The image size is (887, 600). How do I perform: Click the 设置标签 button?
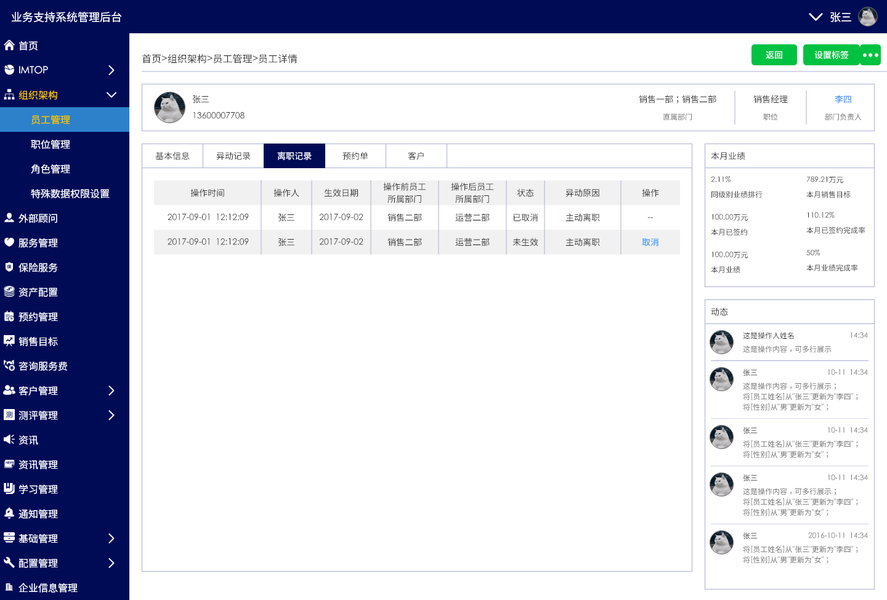831,55
